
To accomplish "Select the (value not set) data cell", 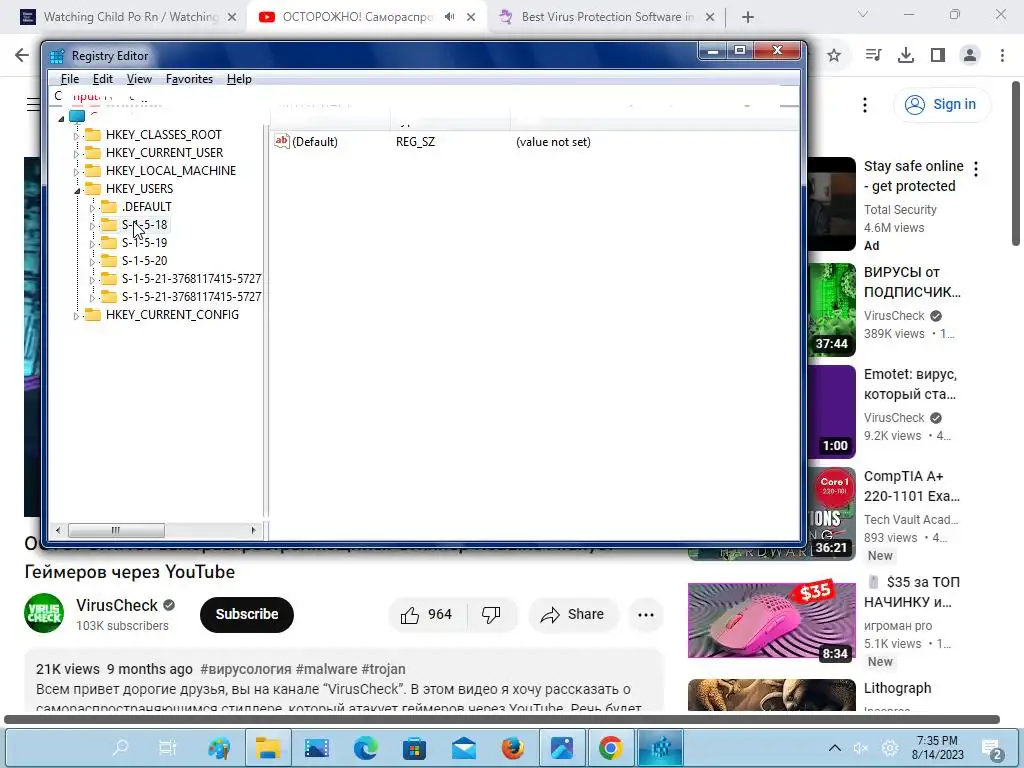I will coord(553,142).
